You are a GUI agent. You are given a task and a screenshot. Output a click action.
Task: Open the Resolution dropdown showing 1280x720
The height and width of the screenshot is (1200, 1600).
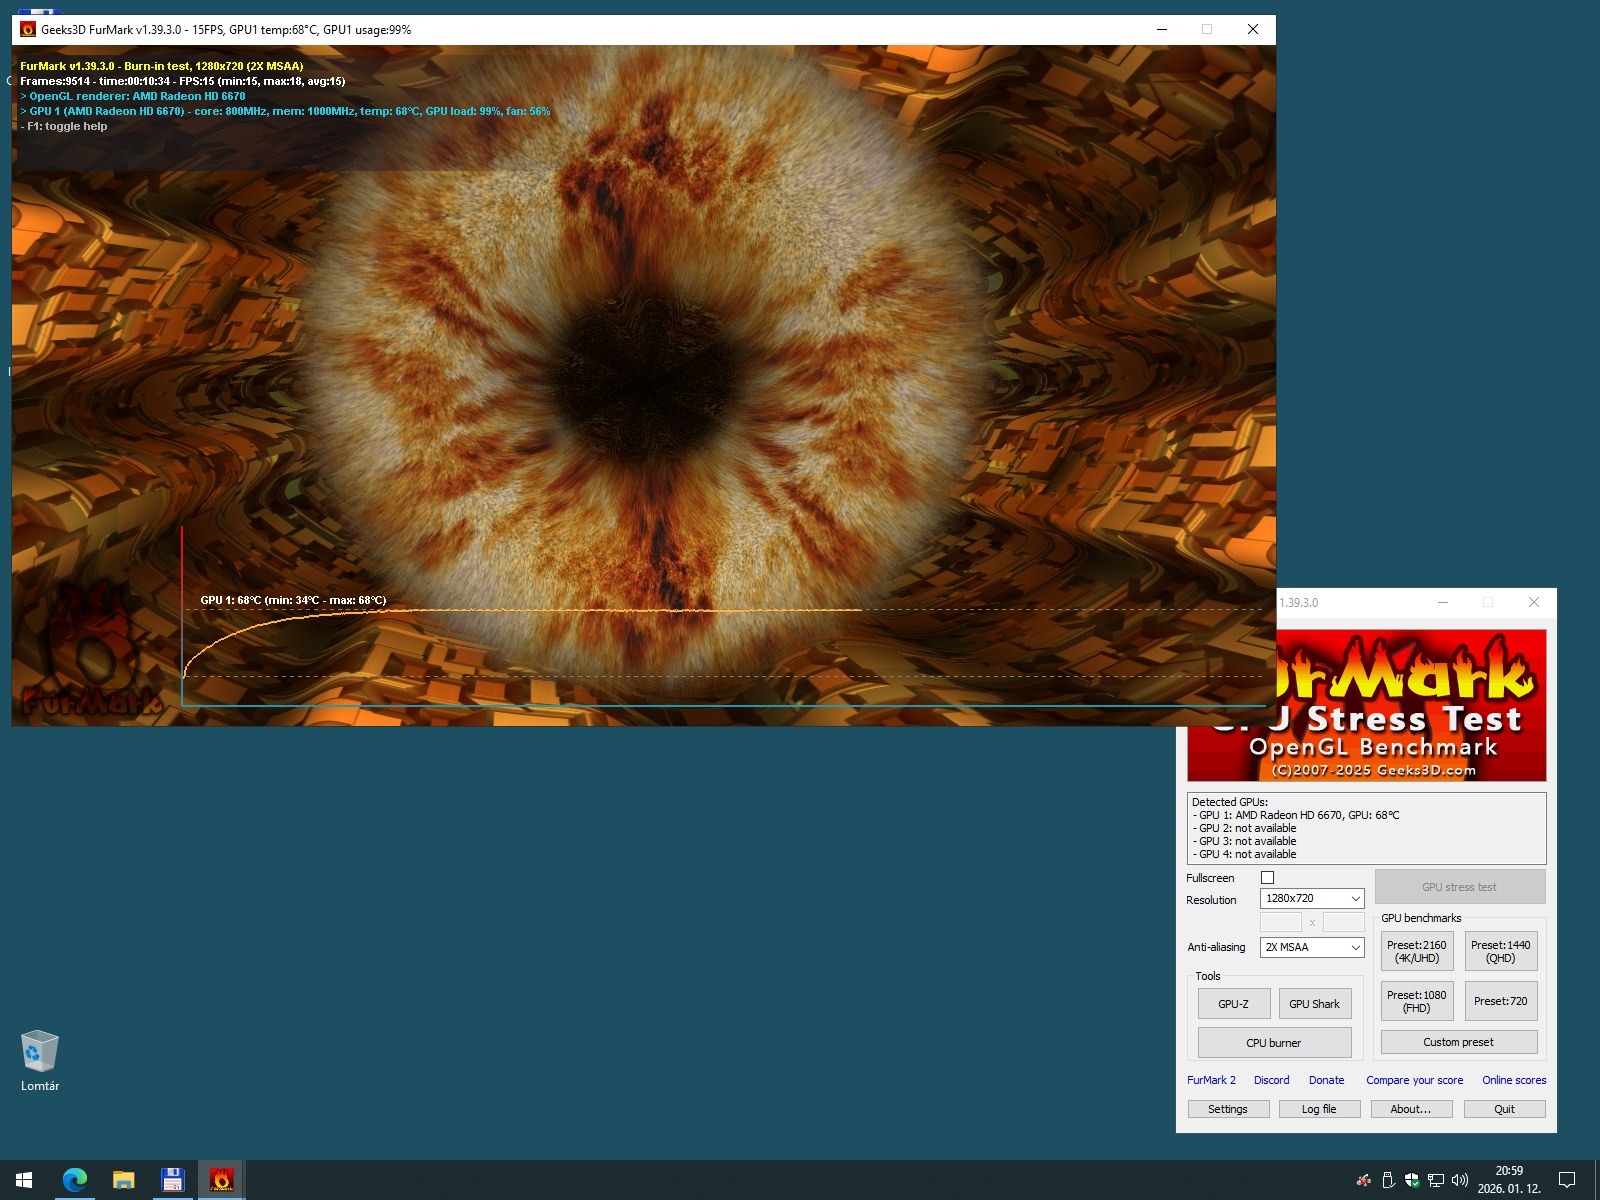coord(1312,898)
